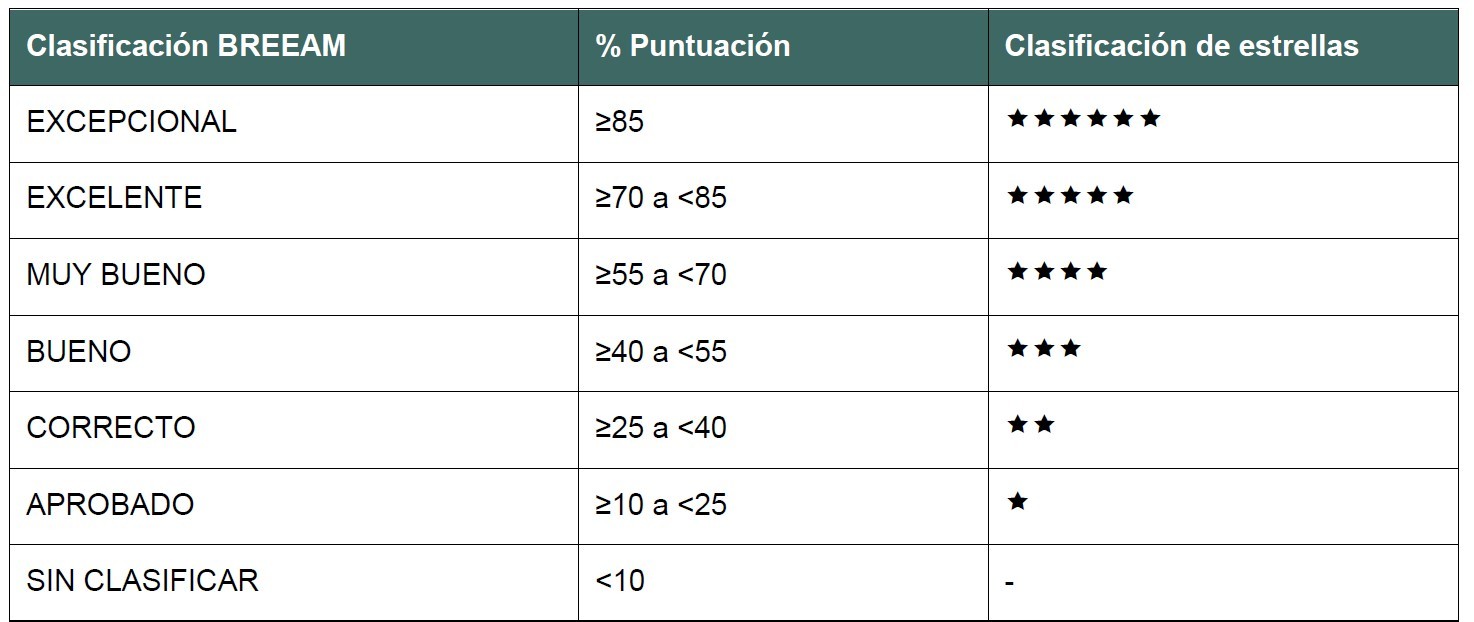
Task: Click the '≥85' score cell
Action: click(783, 124)
